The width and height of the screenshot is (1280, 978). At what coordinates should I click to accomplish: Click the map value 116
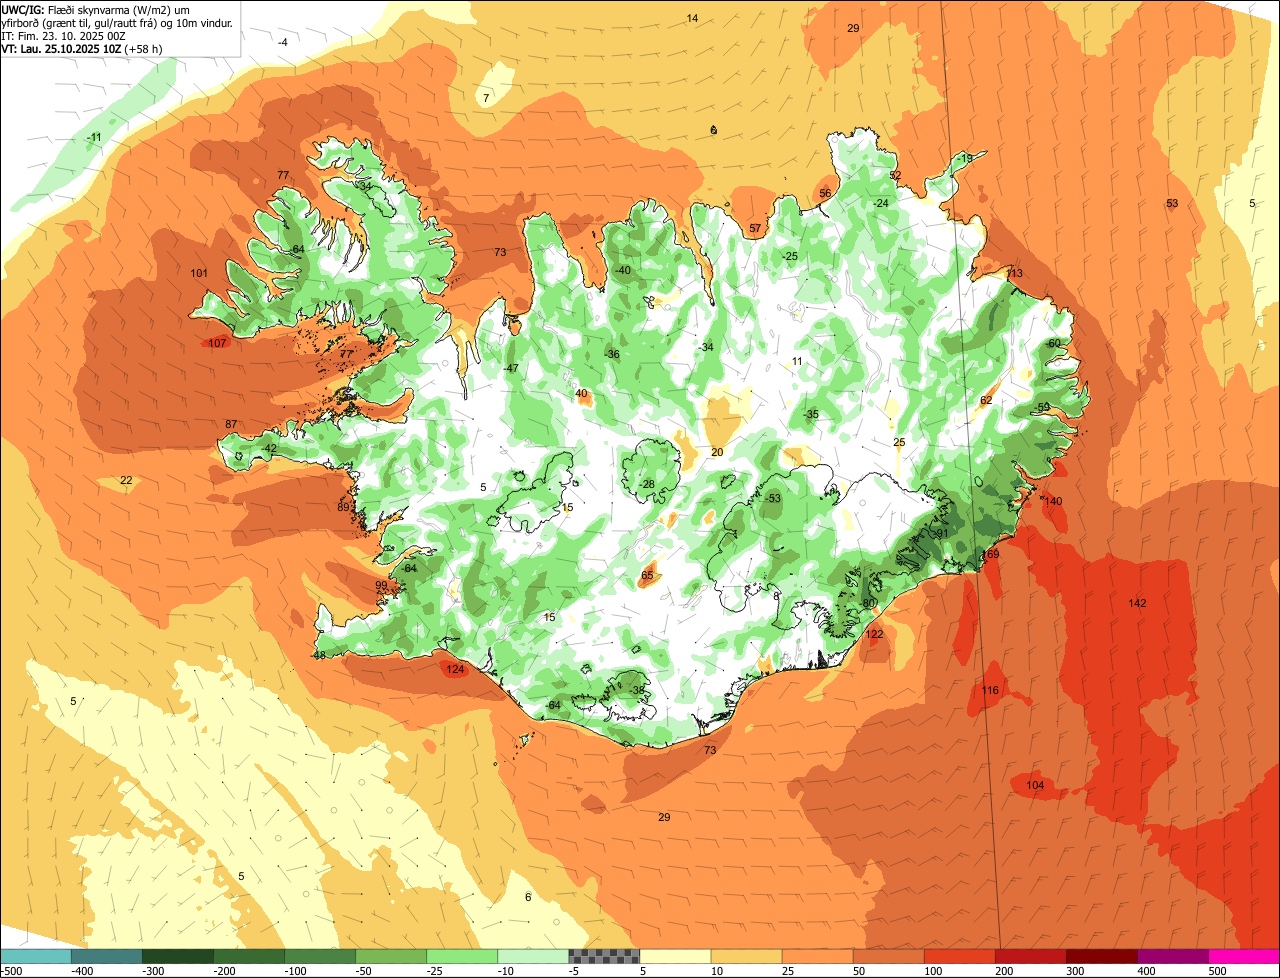tap(990, 691)
